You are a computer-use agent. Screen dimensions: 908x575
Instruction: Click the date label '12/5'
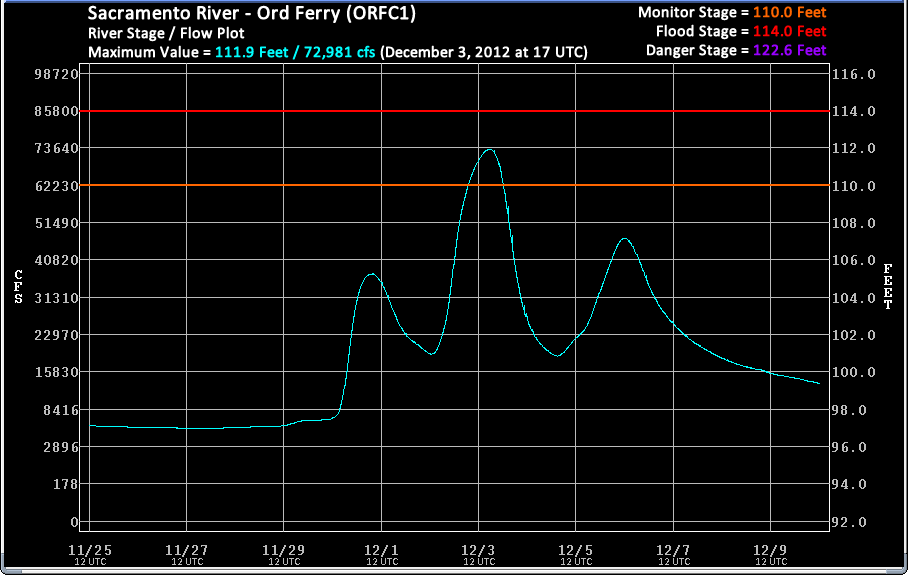(x=576, y=550)
